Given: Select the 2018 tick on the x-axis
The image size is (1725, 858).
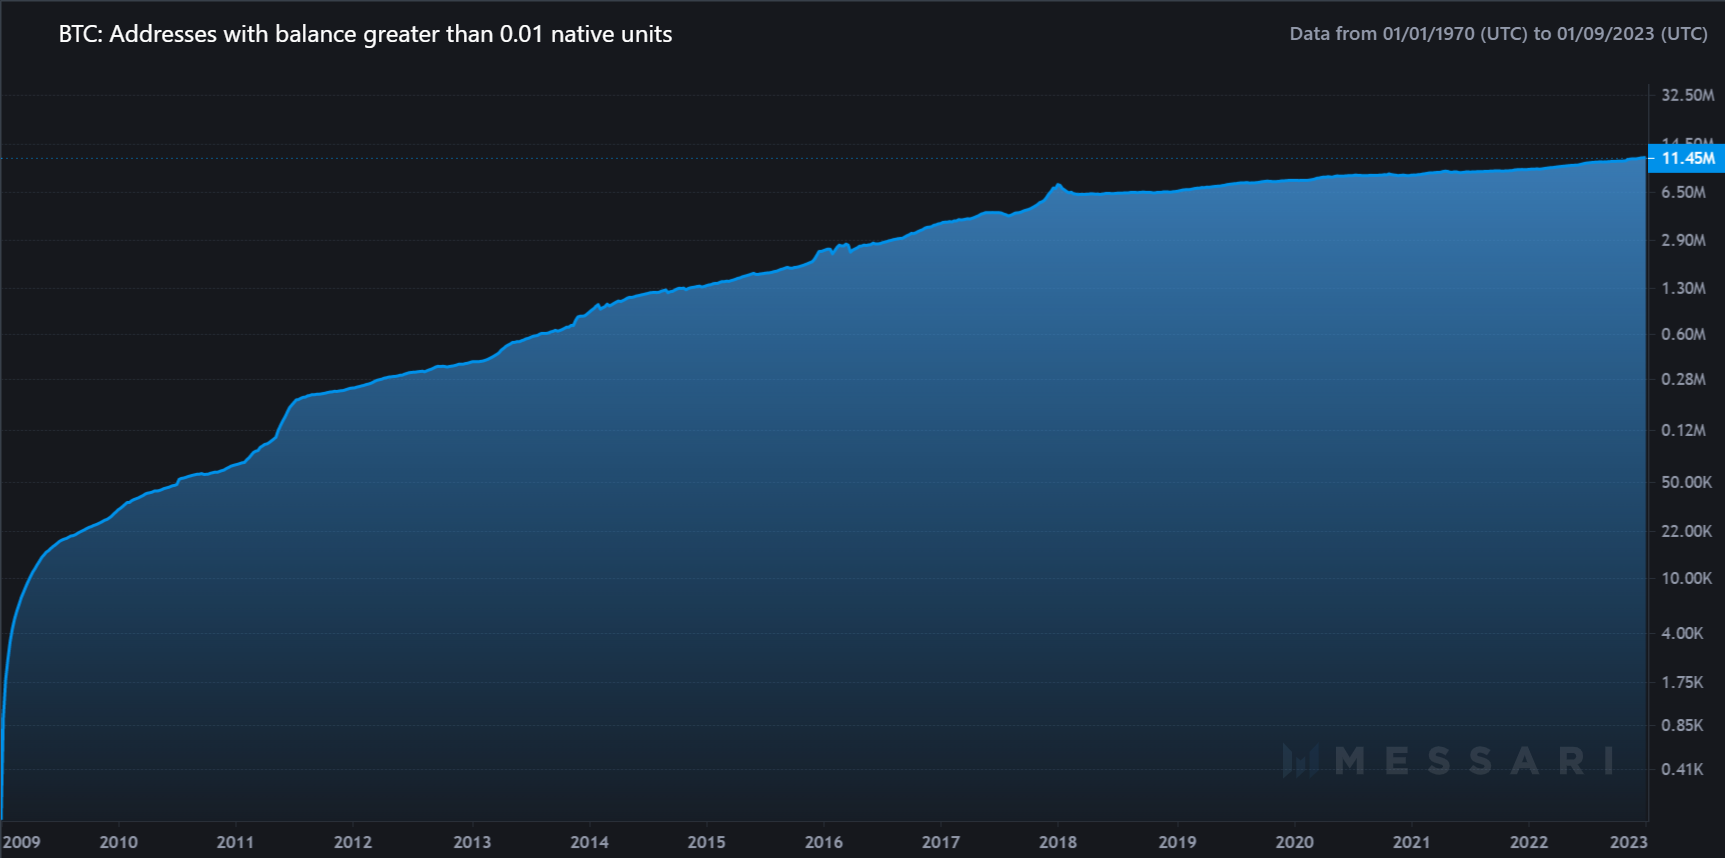Looking at the screenshot, I should tap(1058, 842).
